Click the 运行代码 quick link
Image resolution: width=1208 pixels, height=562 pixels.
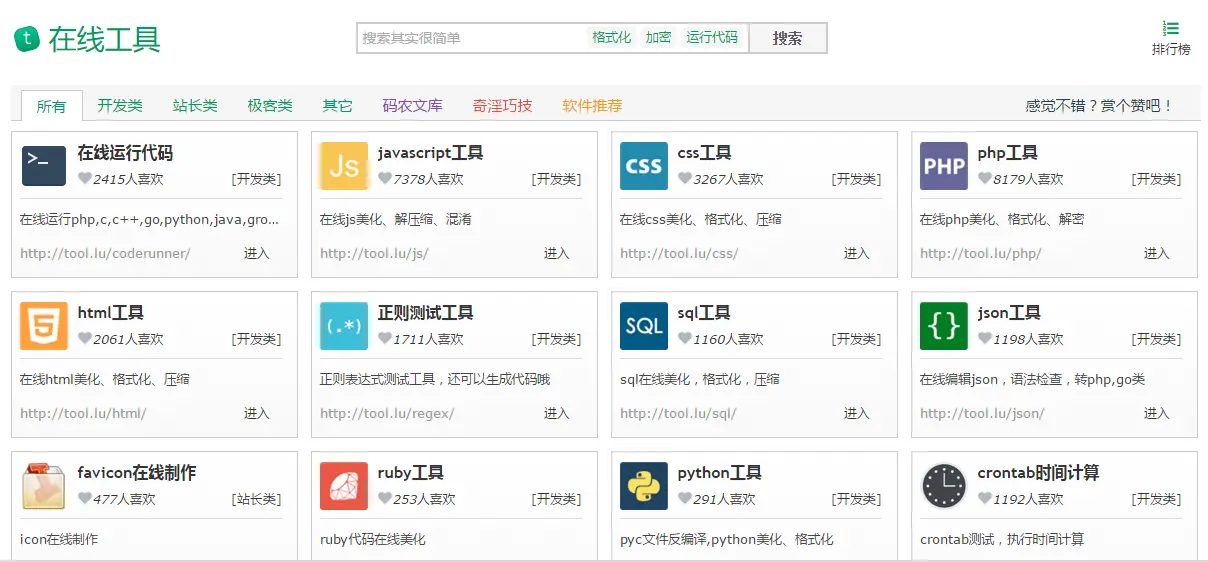[x=712, y=38]
